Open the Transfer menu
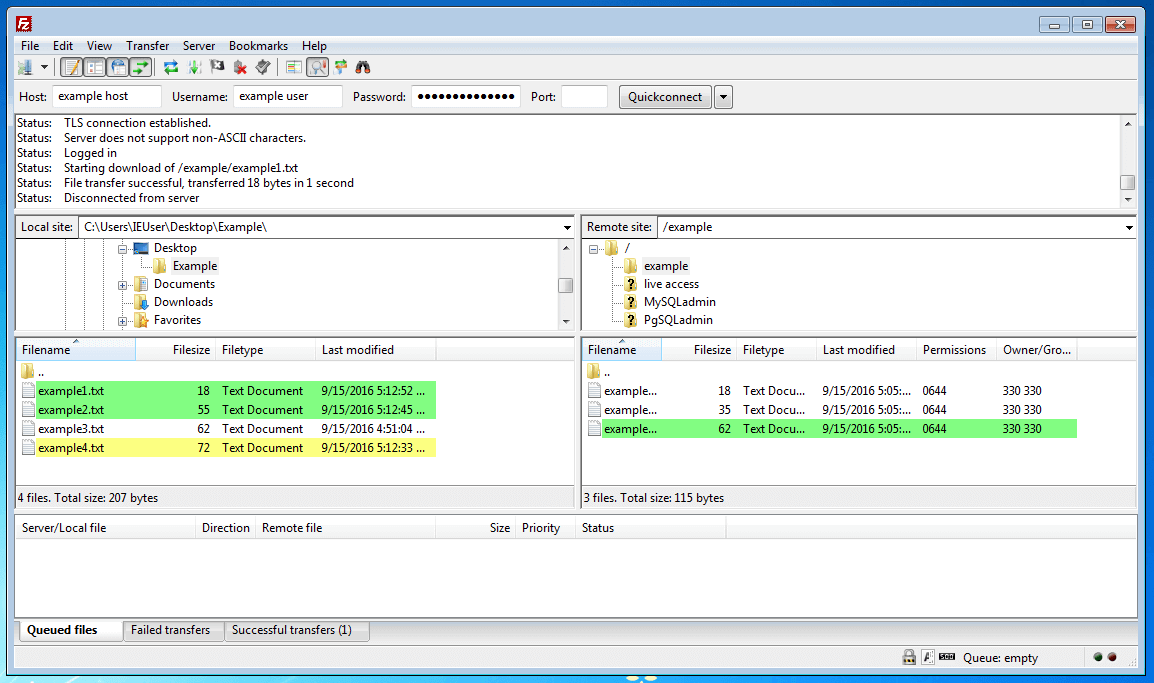This screenshot has height=683, width=1154. 147,45
